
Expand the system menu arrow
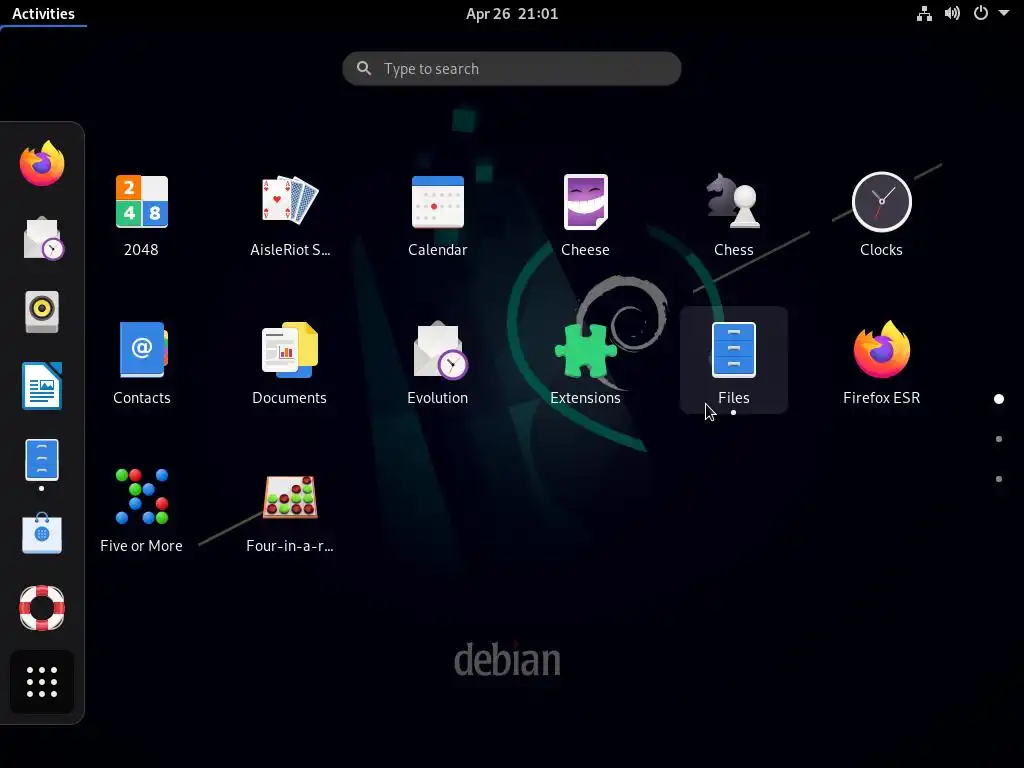tap(1004, 13)
